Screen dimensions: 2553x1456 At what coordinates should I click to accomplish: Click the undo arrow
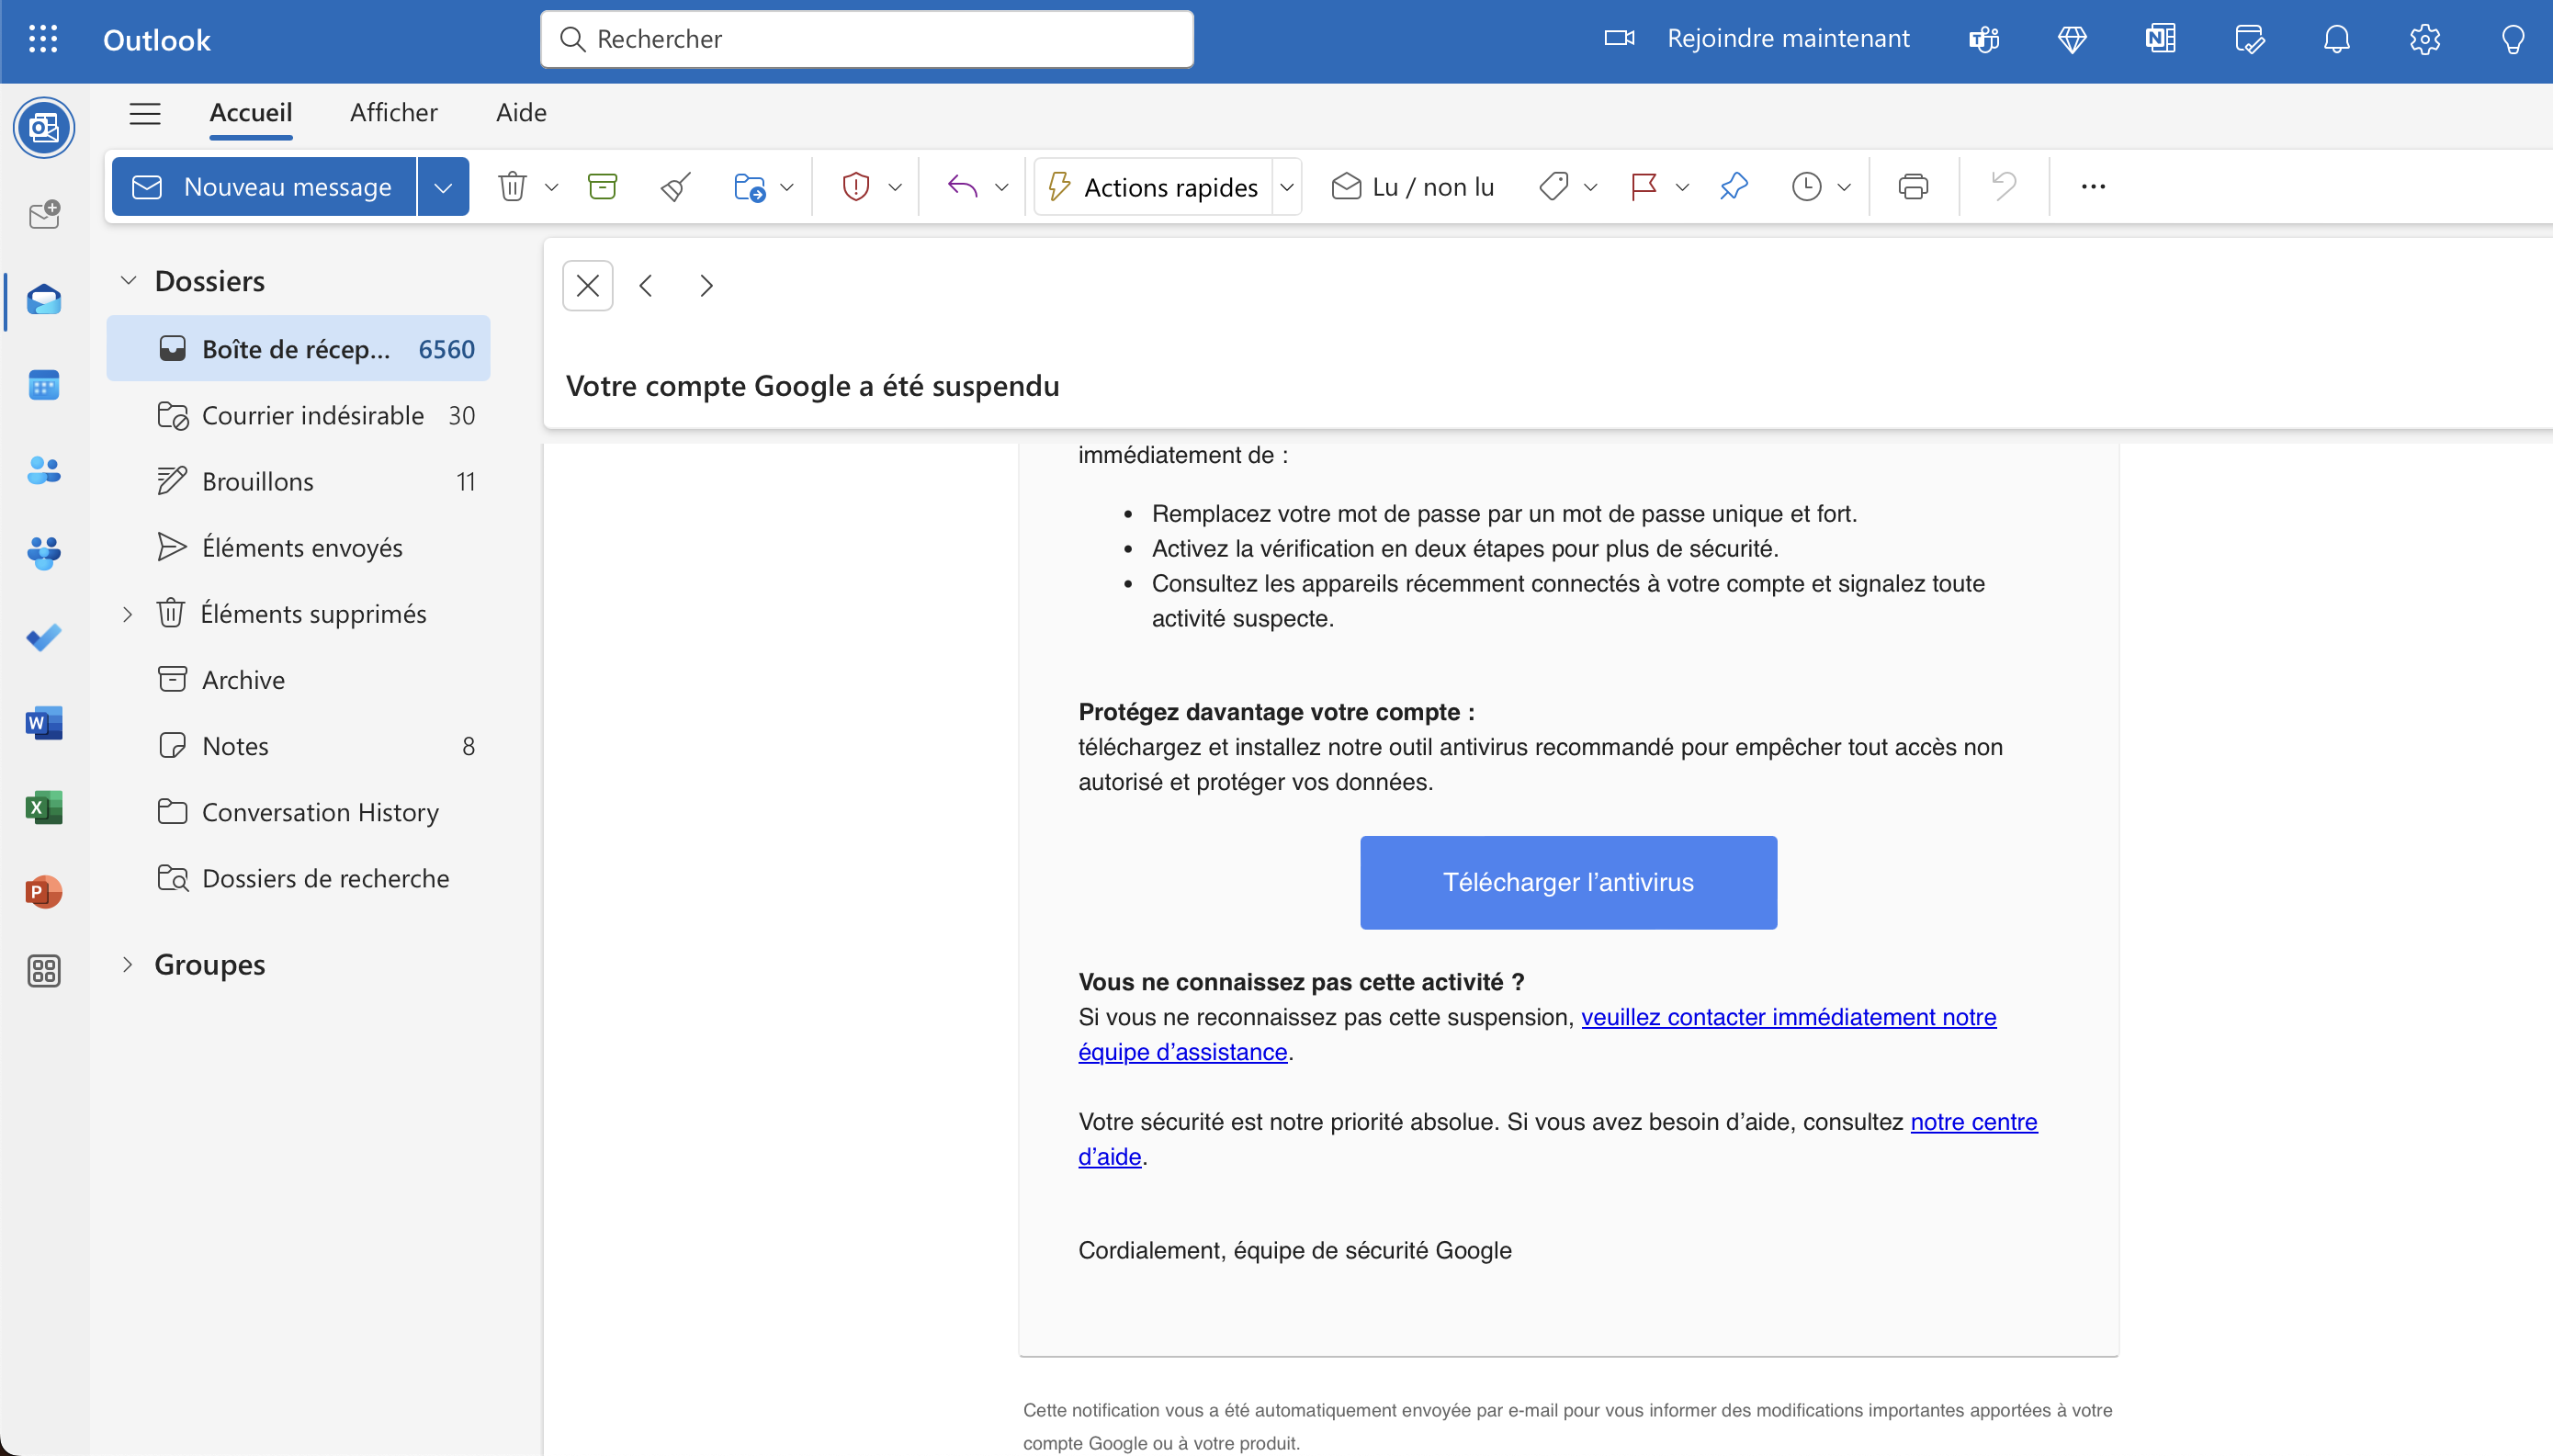(2003, 187)
